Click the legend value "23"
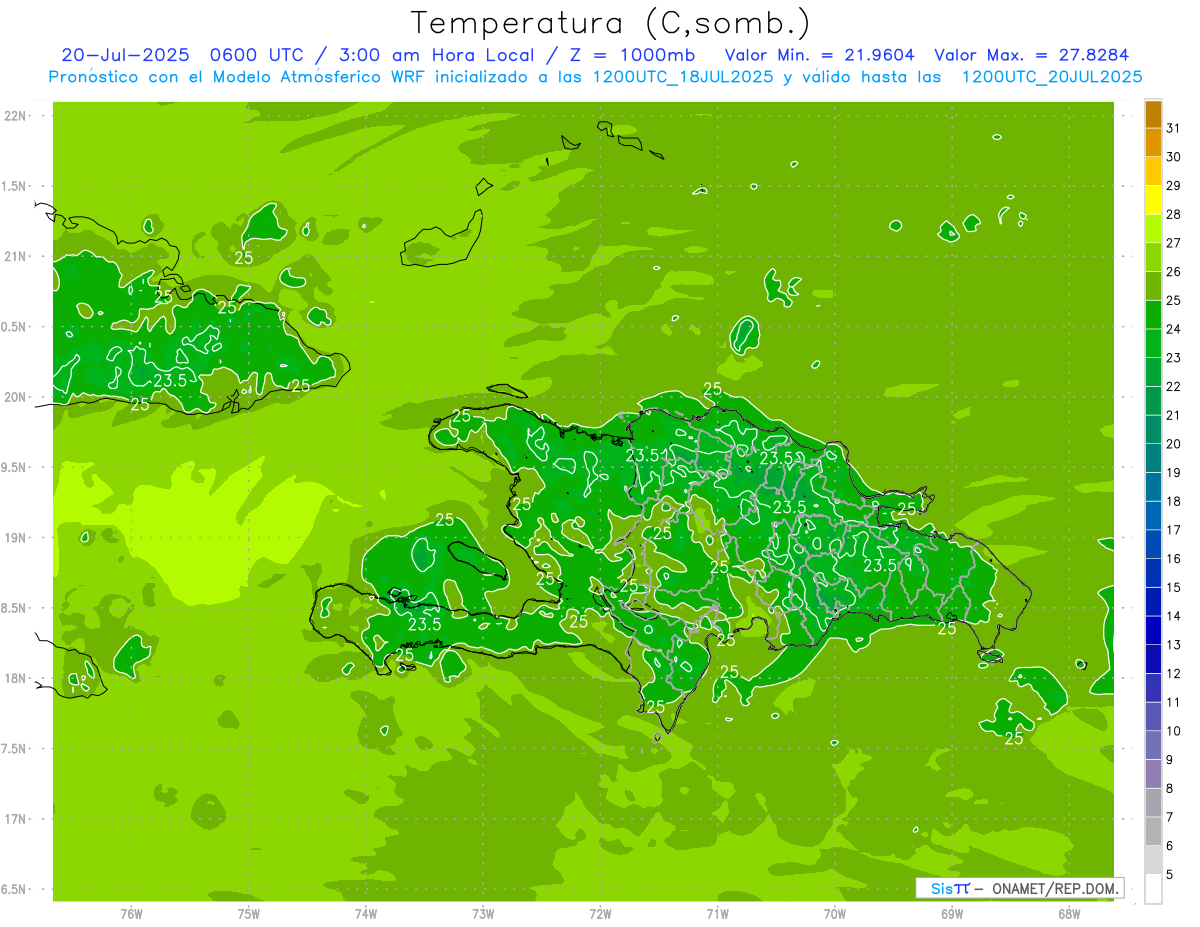Viewport: 1200px width, 927px height. (x=1173, y=357)
